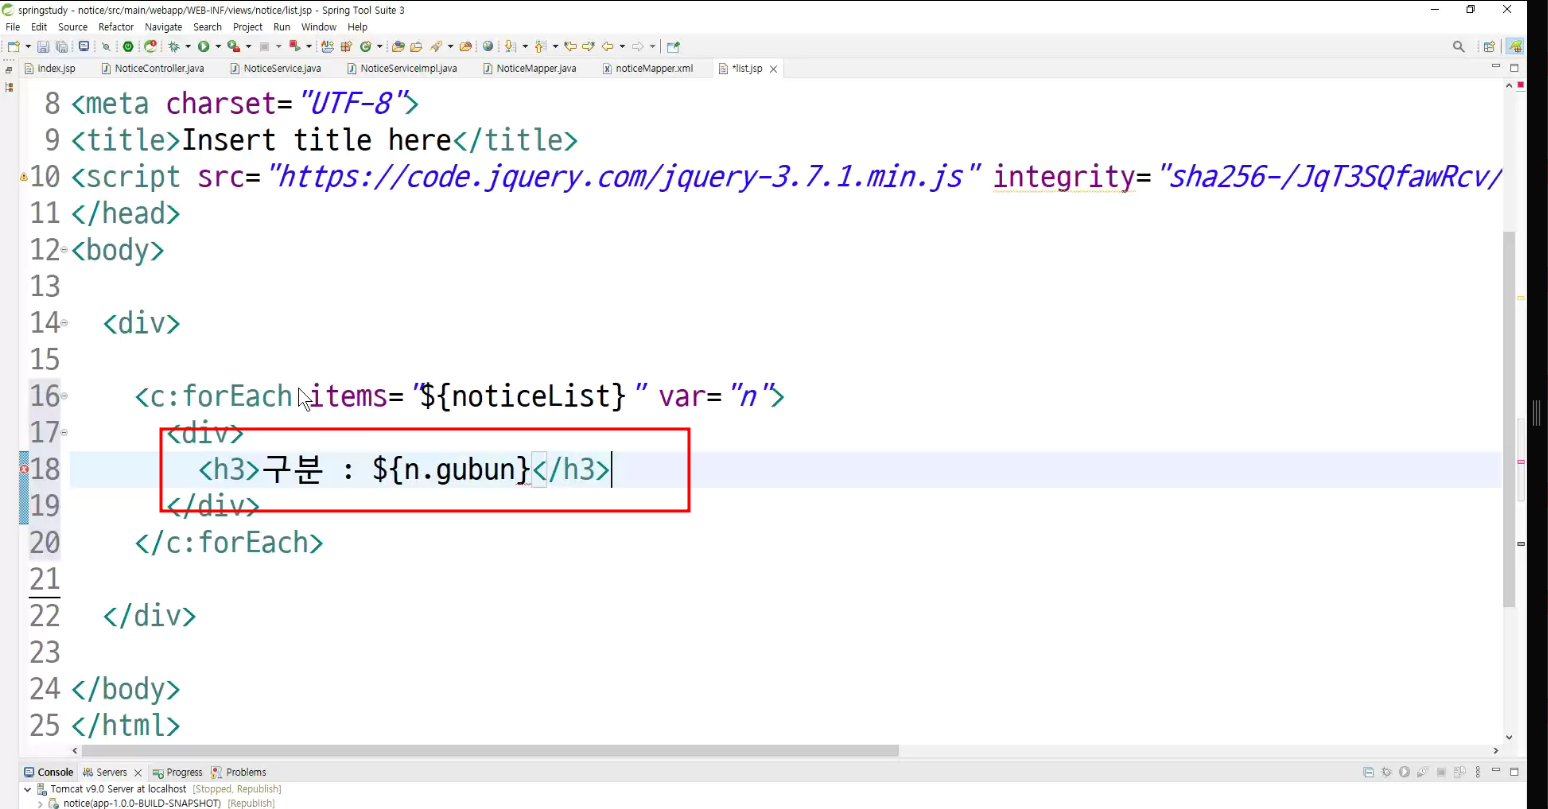Click the Next Annotation arrow icon

[x=510, y=46]
